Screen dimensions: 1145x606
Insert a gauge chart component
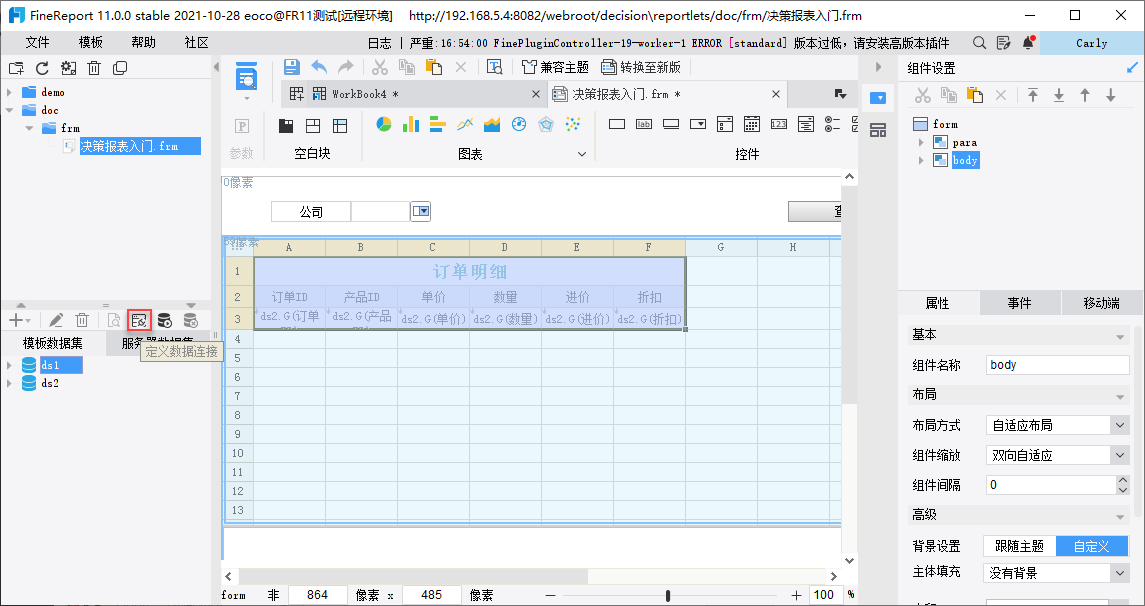(518, 124)
